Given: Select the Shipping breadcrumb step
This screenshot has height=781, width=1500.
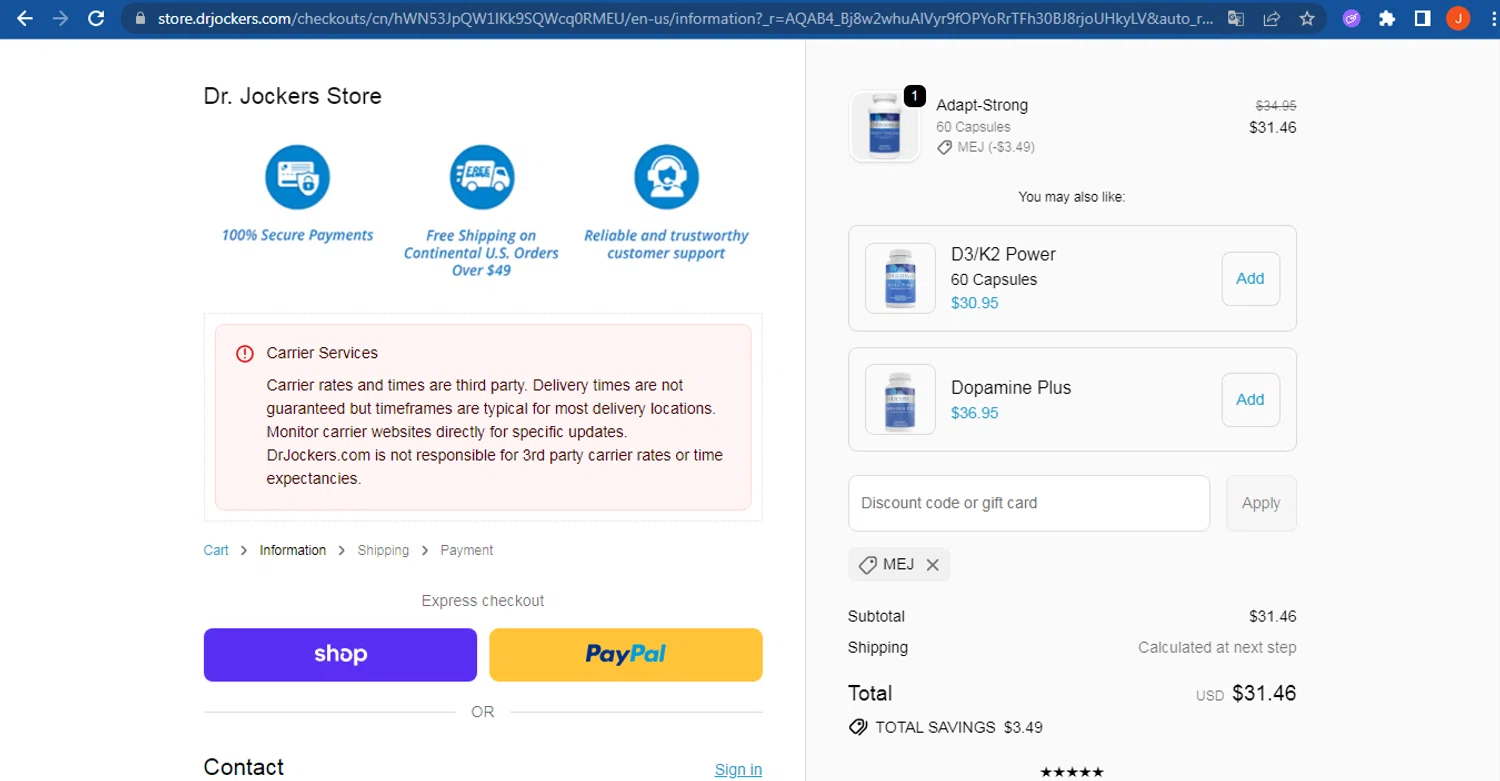Looking at the screenshot, I should click(383, 550).
